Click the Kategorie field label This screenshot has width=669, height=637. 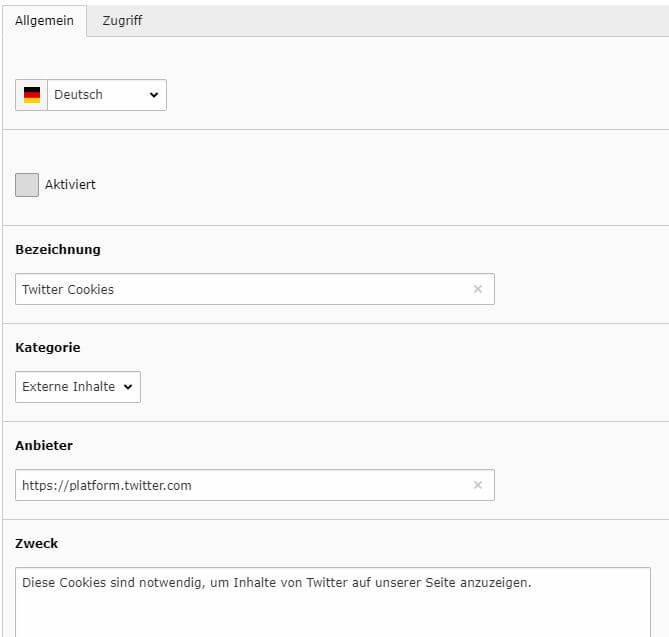coord(48,348)
